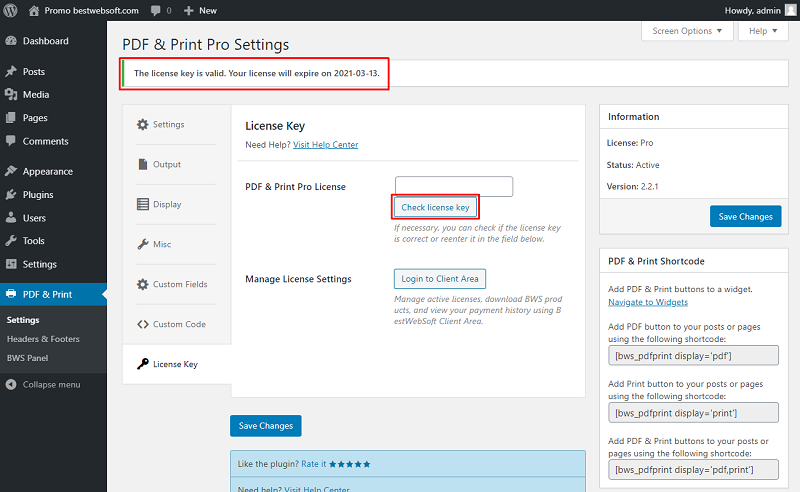This screenshot has width=800, height=492.
Task: Select the display='print' shortcode field
Action: (x=693, y=413)
